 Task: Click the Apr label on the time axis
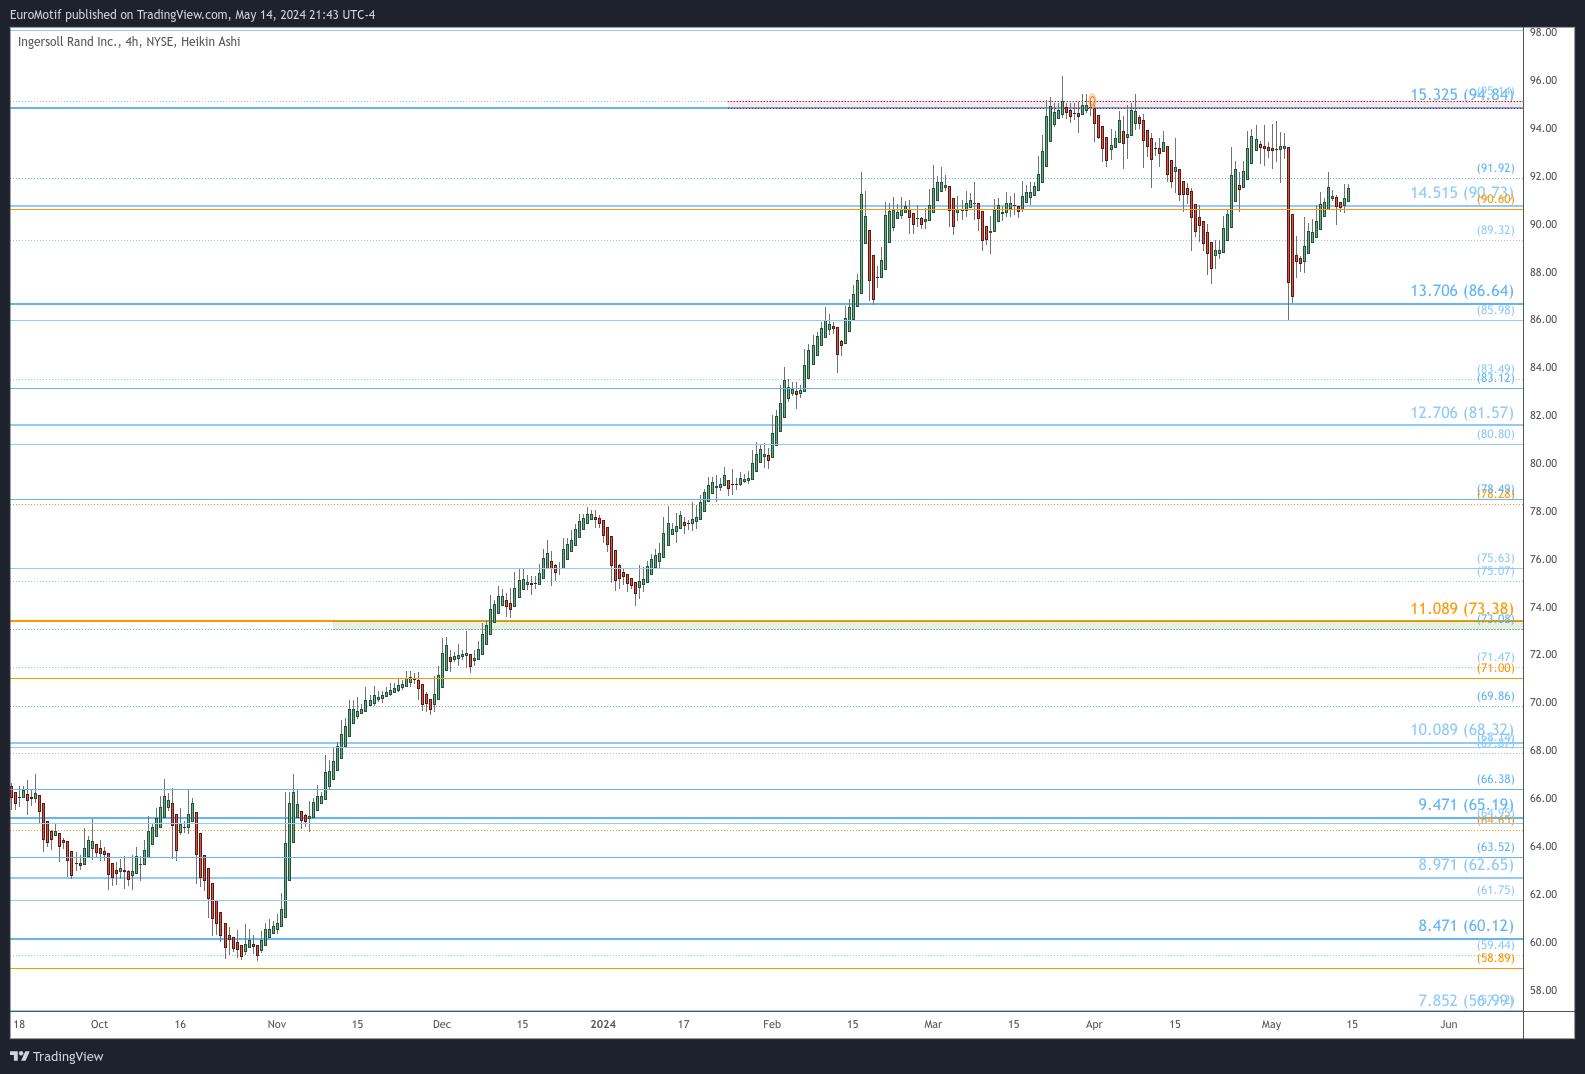[1094, 1024]
